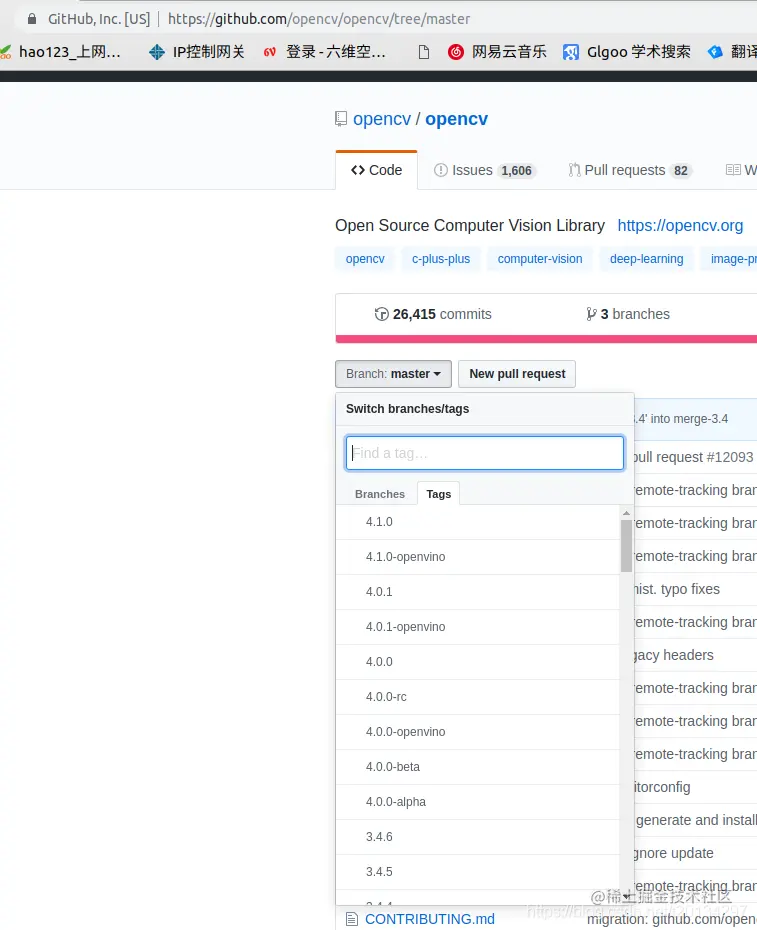The height and width of the screenshot is (930, 757).
Task: Open the CONTRIBUTING.md file
Action: tap(430, 919)
